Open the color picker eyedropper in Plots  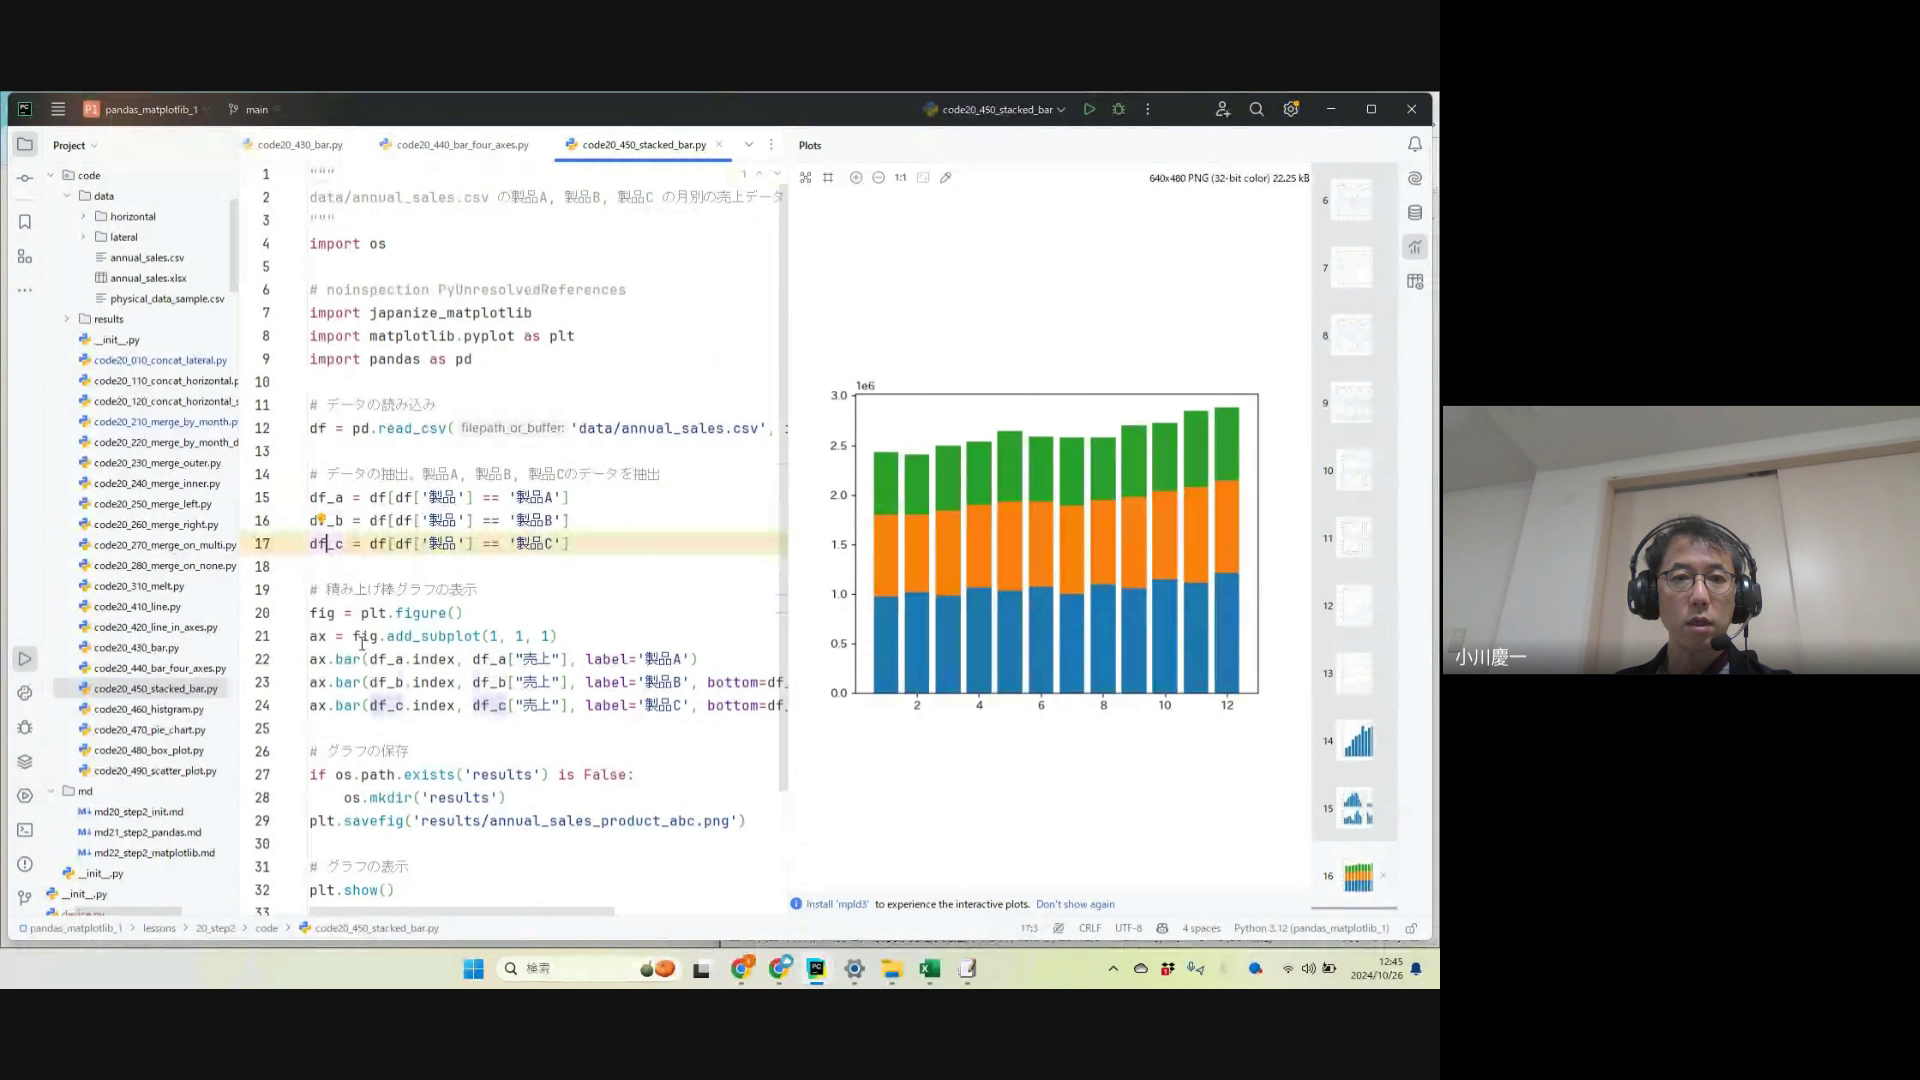(x=945, y=177)
